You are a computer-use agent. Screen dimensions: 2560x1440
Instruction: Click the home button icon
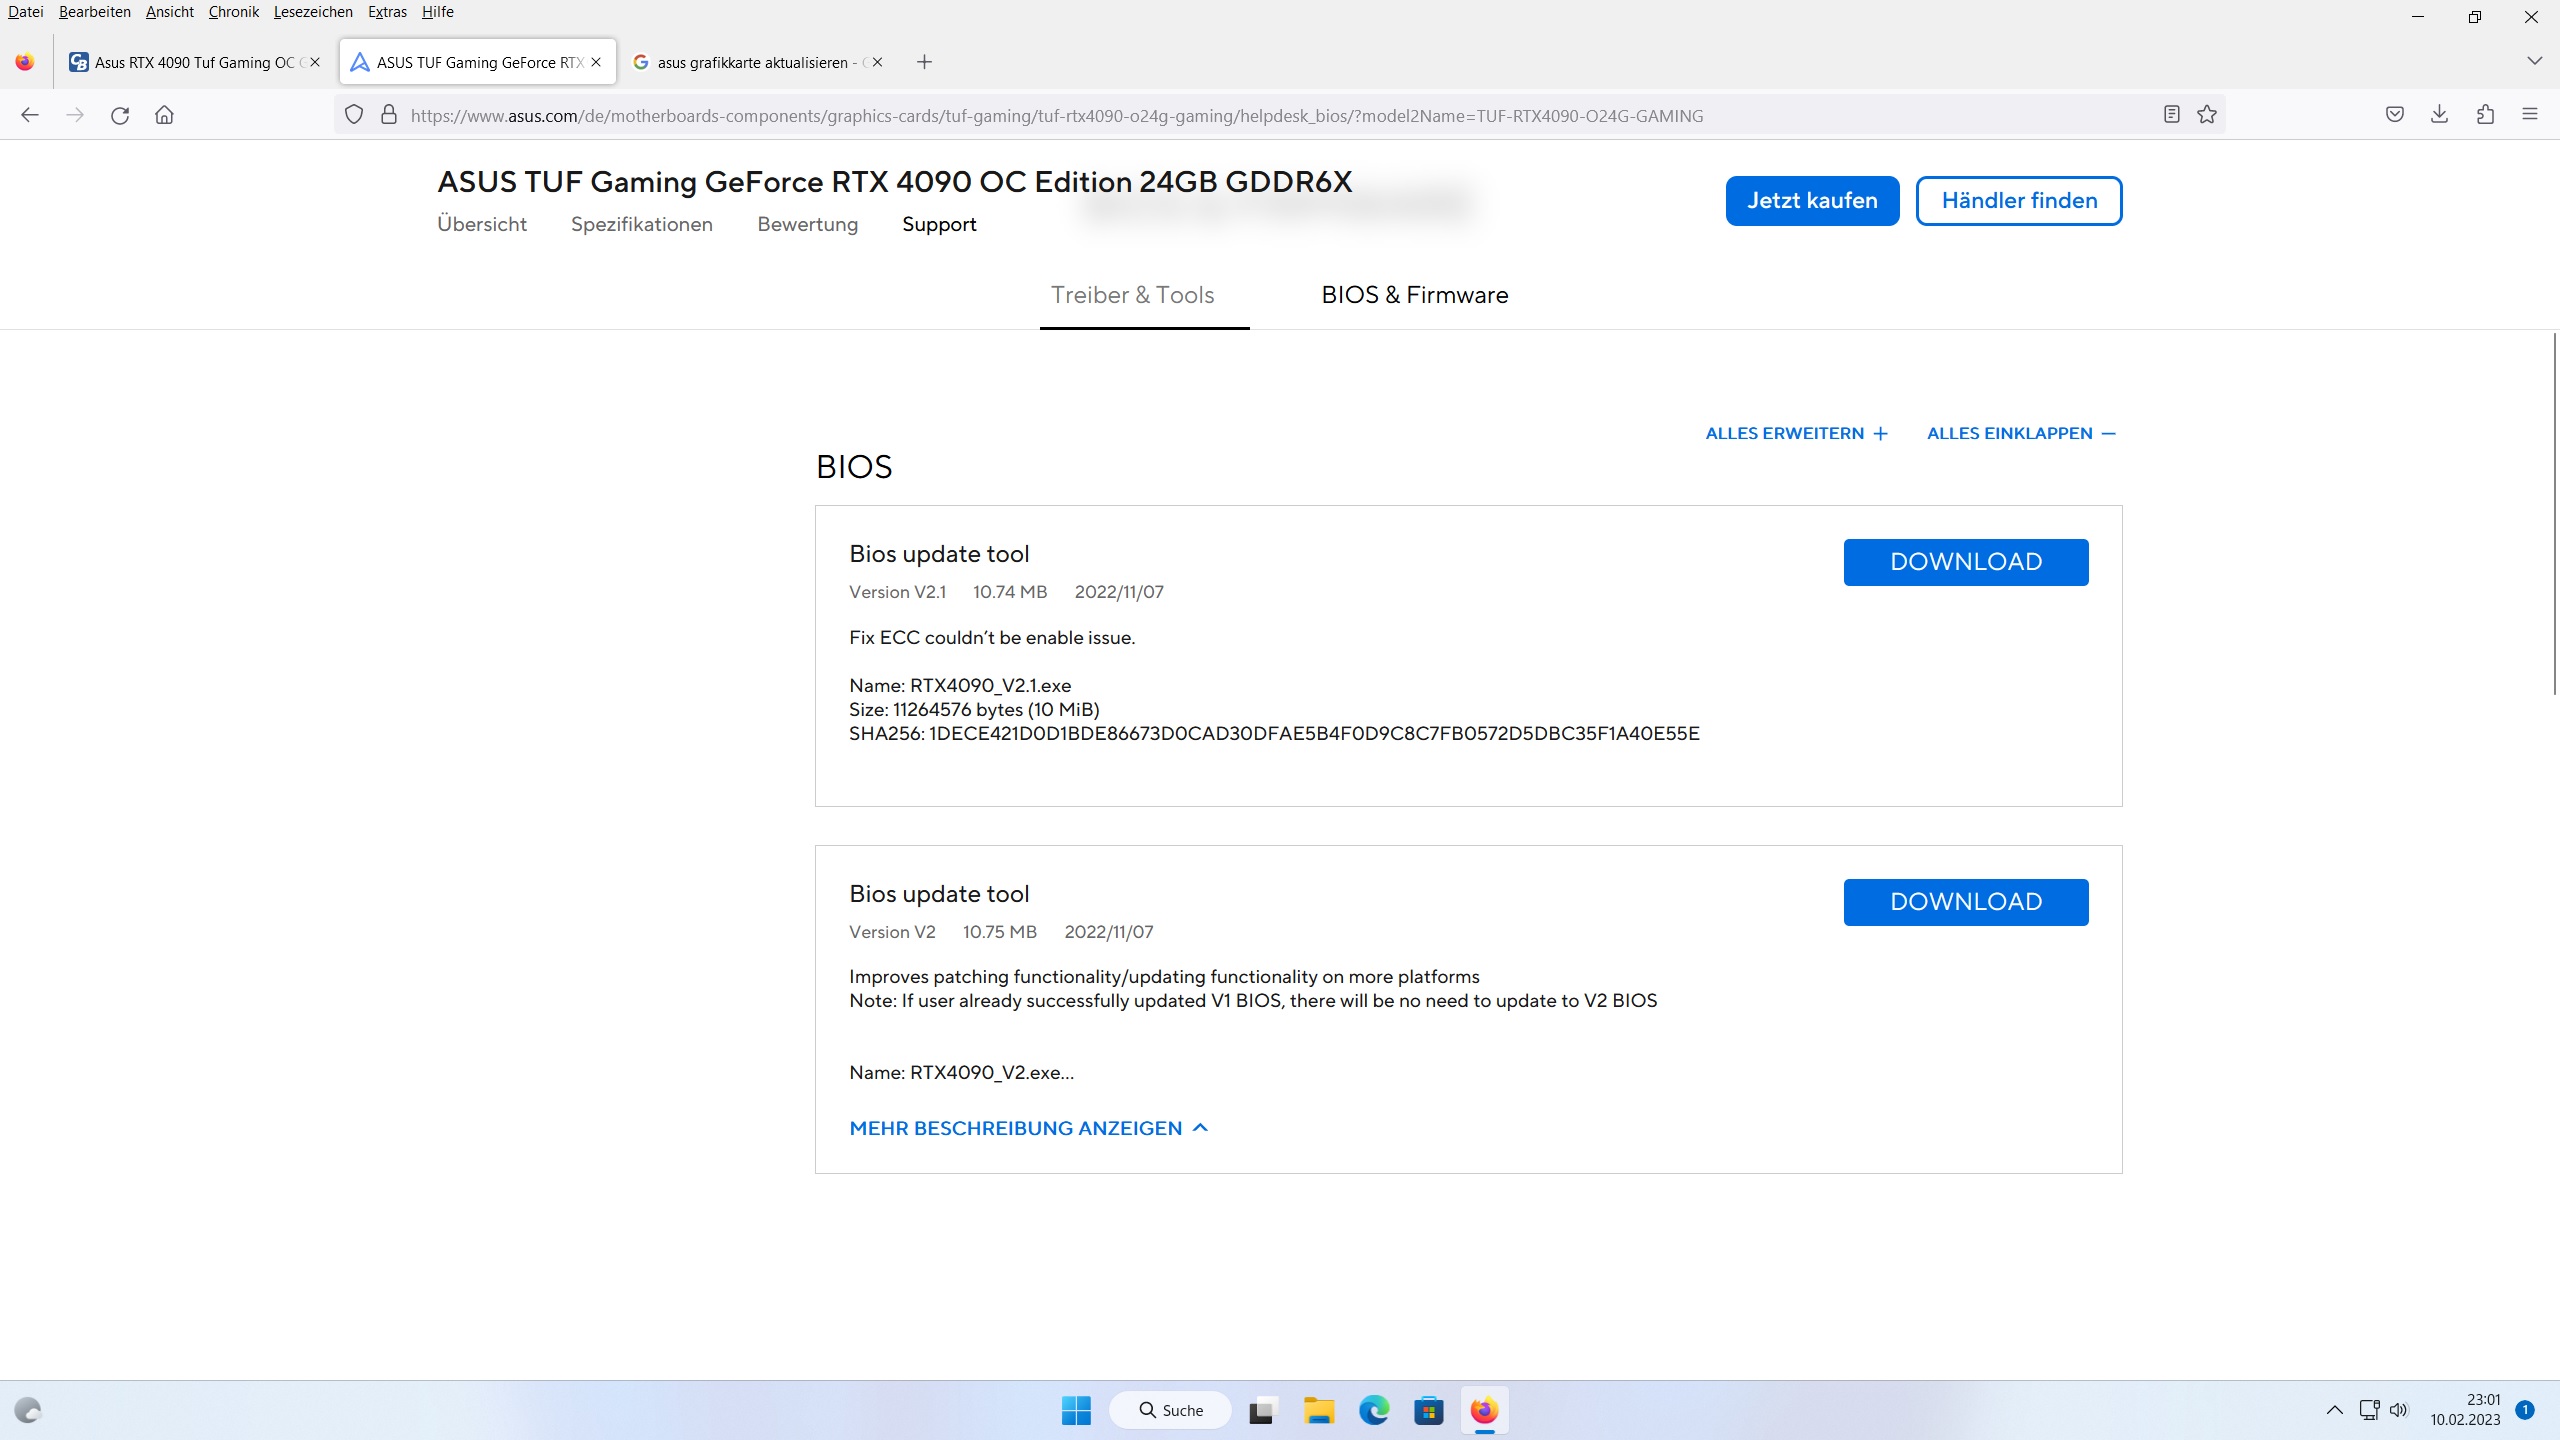pos(164,115)
